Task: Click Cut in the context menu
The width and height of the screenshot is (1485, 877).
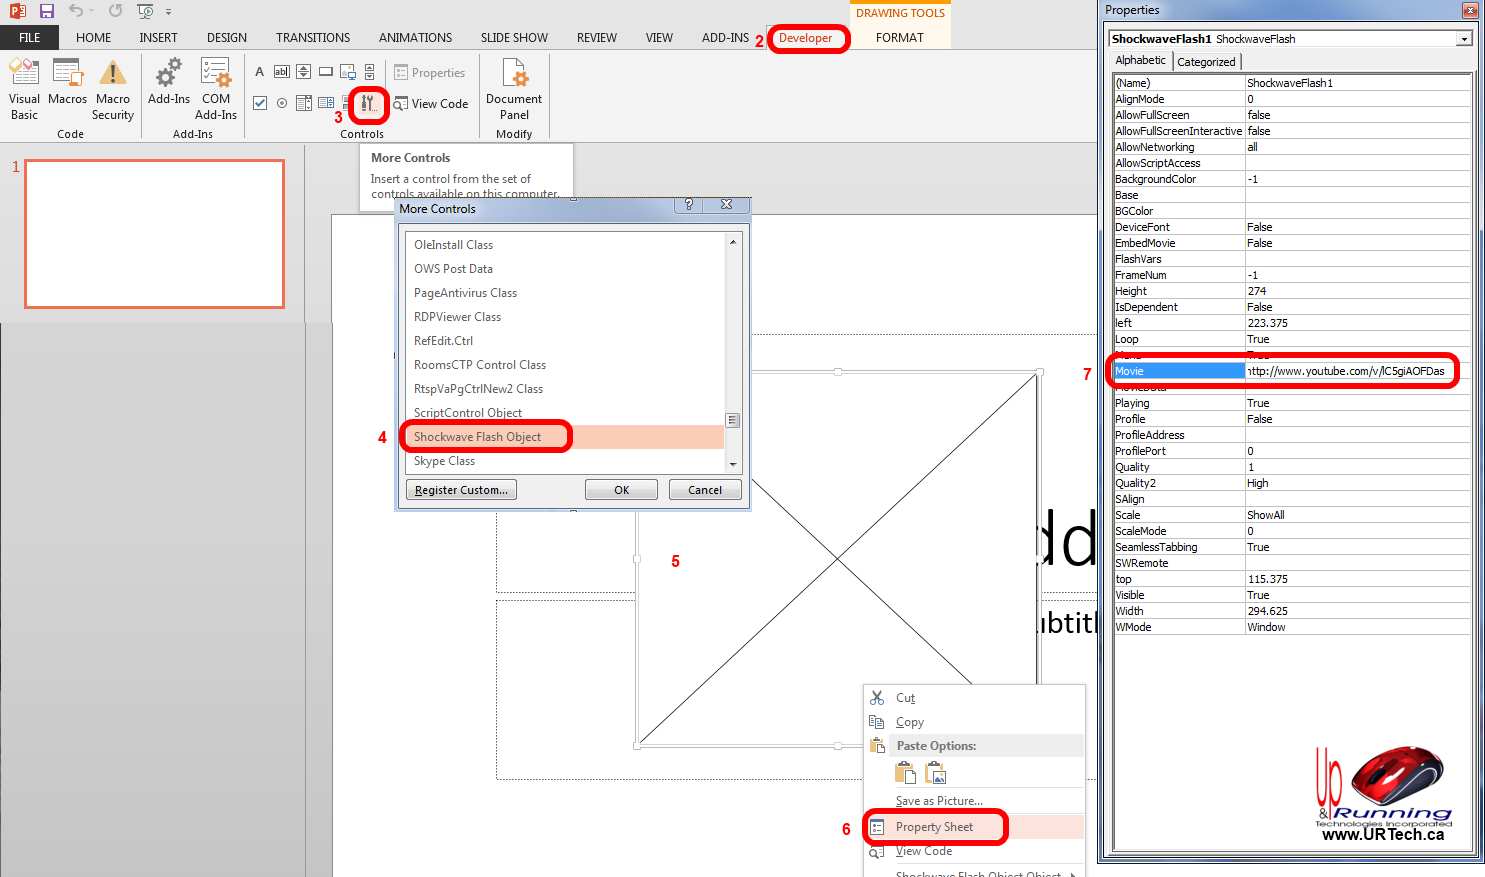Action: [x=905, y=698]
